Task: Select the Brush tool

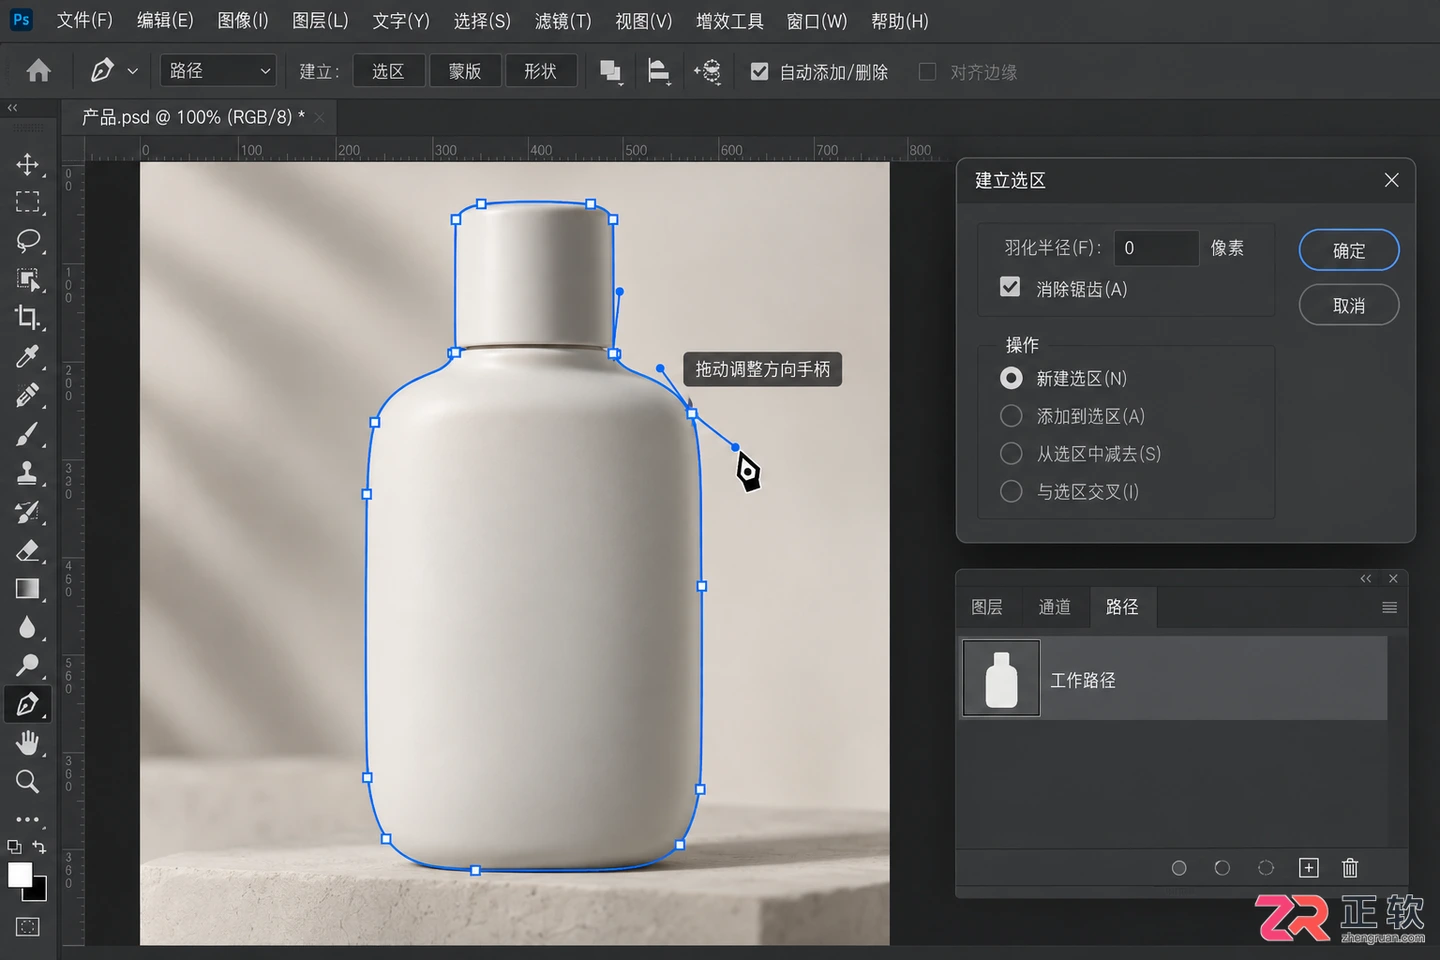Action: [x=28, y=434]
